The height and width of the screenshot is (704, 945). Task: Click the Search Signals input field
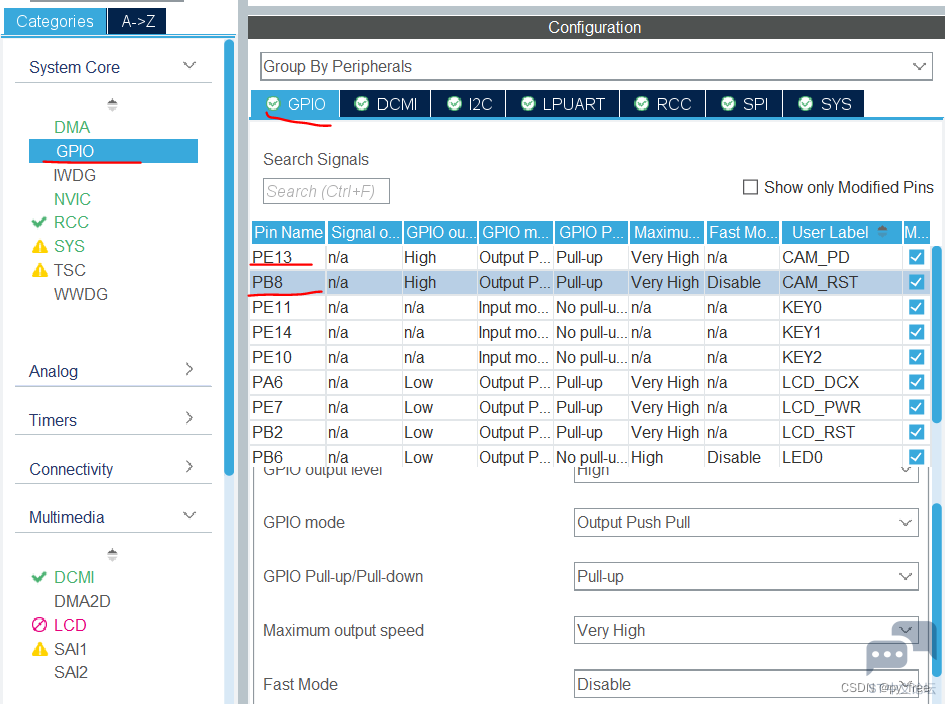tap(326, 191)
